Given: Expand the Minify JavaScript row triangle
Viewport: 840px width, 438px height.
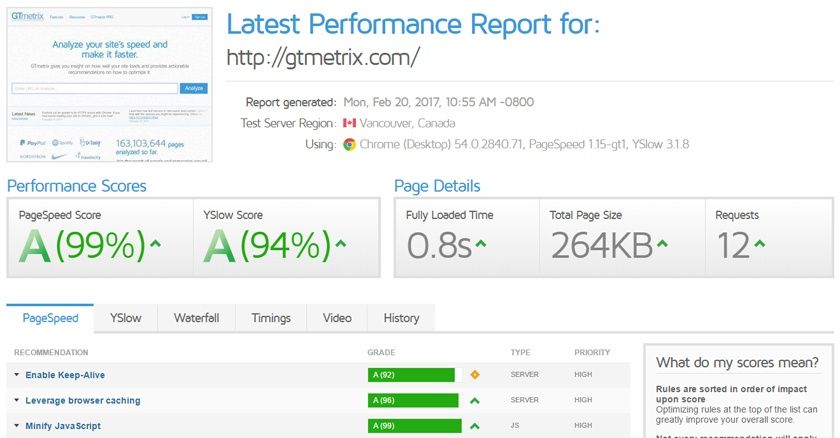Looking at the screenshot, I should 17,426.
